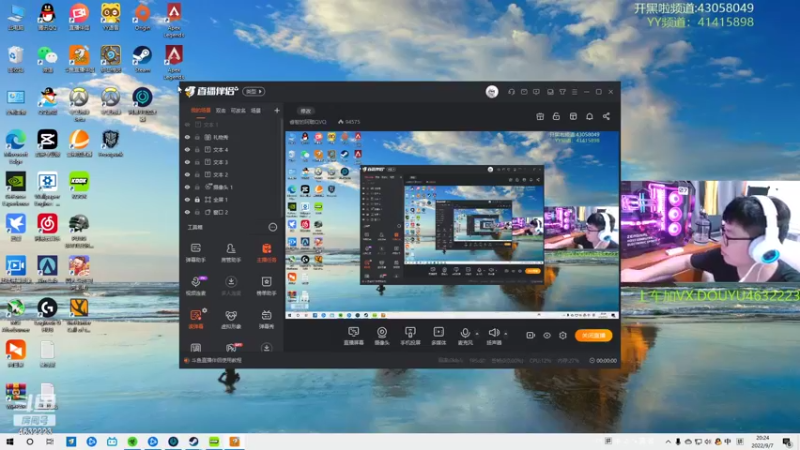Image resolution: width=800 pixels, height=450 pixels.
Task: Open the 房管助手 tool
Action: (231, 252)
